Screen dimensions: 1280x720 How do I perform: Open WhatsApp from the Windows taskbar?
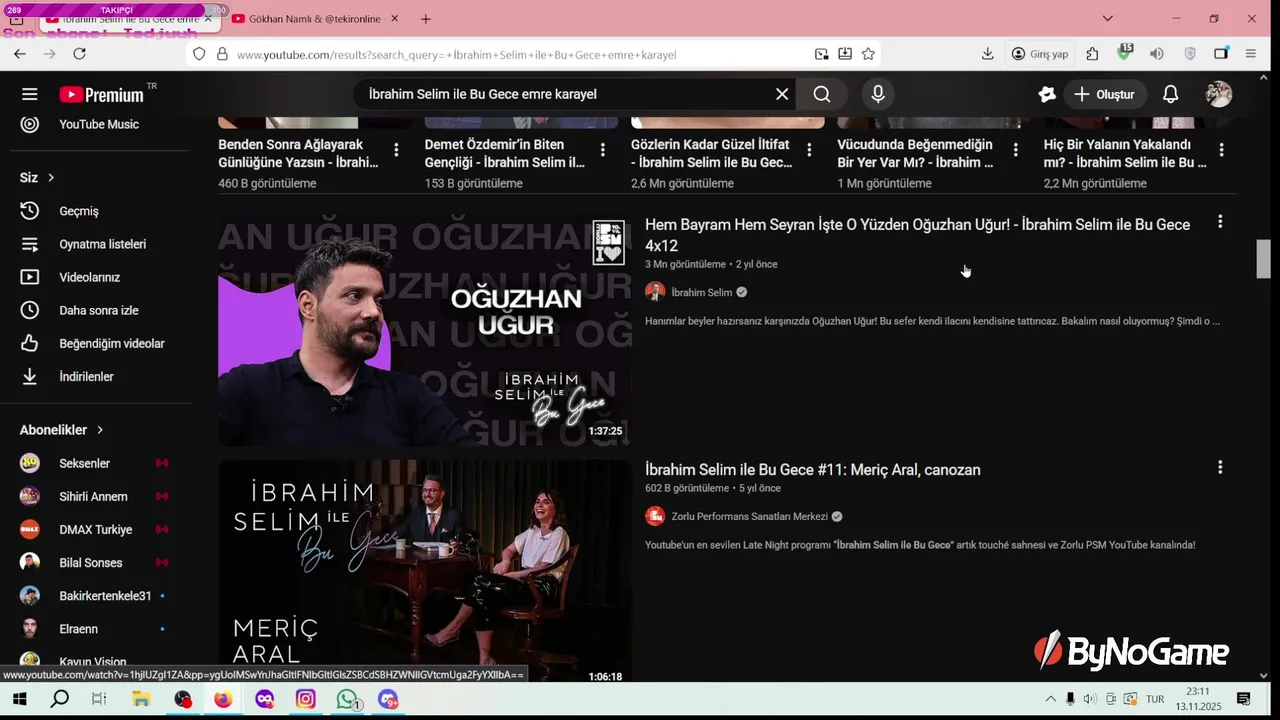(x=347, y=699)
